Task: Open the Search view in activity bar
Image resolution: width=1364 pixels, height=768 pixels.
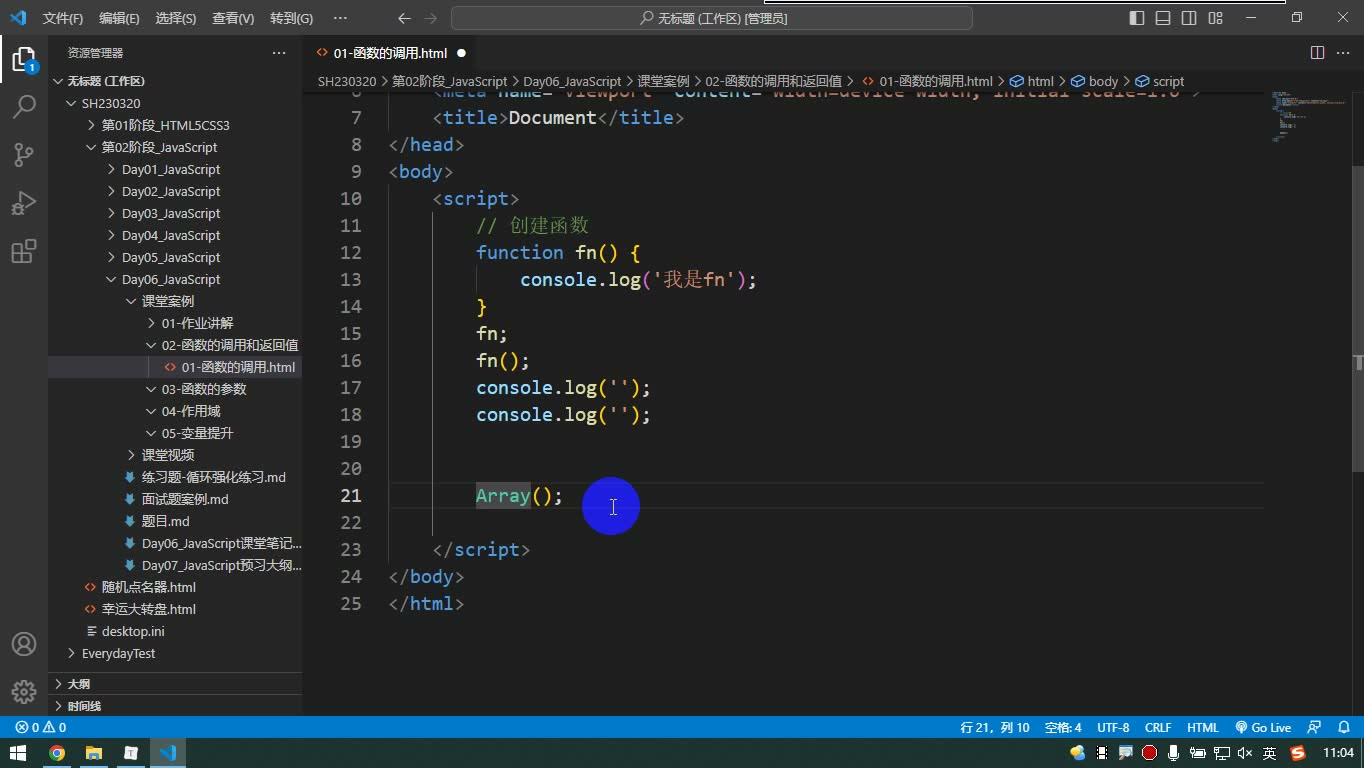Action: tap(24, 106)
